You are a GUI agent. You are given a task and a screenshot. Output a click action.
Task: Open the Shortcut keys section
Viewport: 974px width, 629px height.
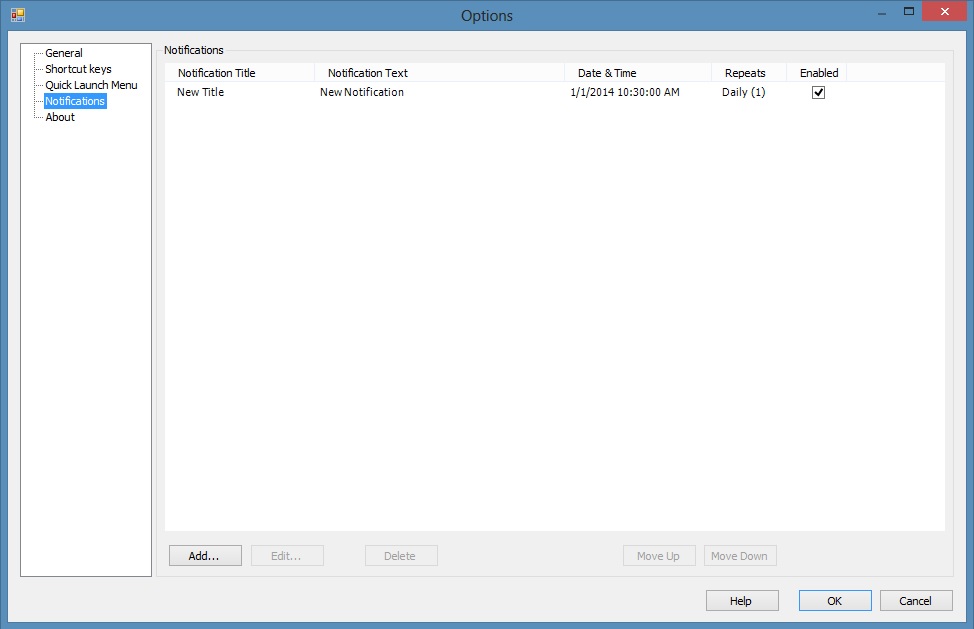click(x=78, y=69)
